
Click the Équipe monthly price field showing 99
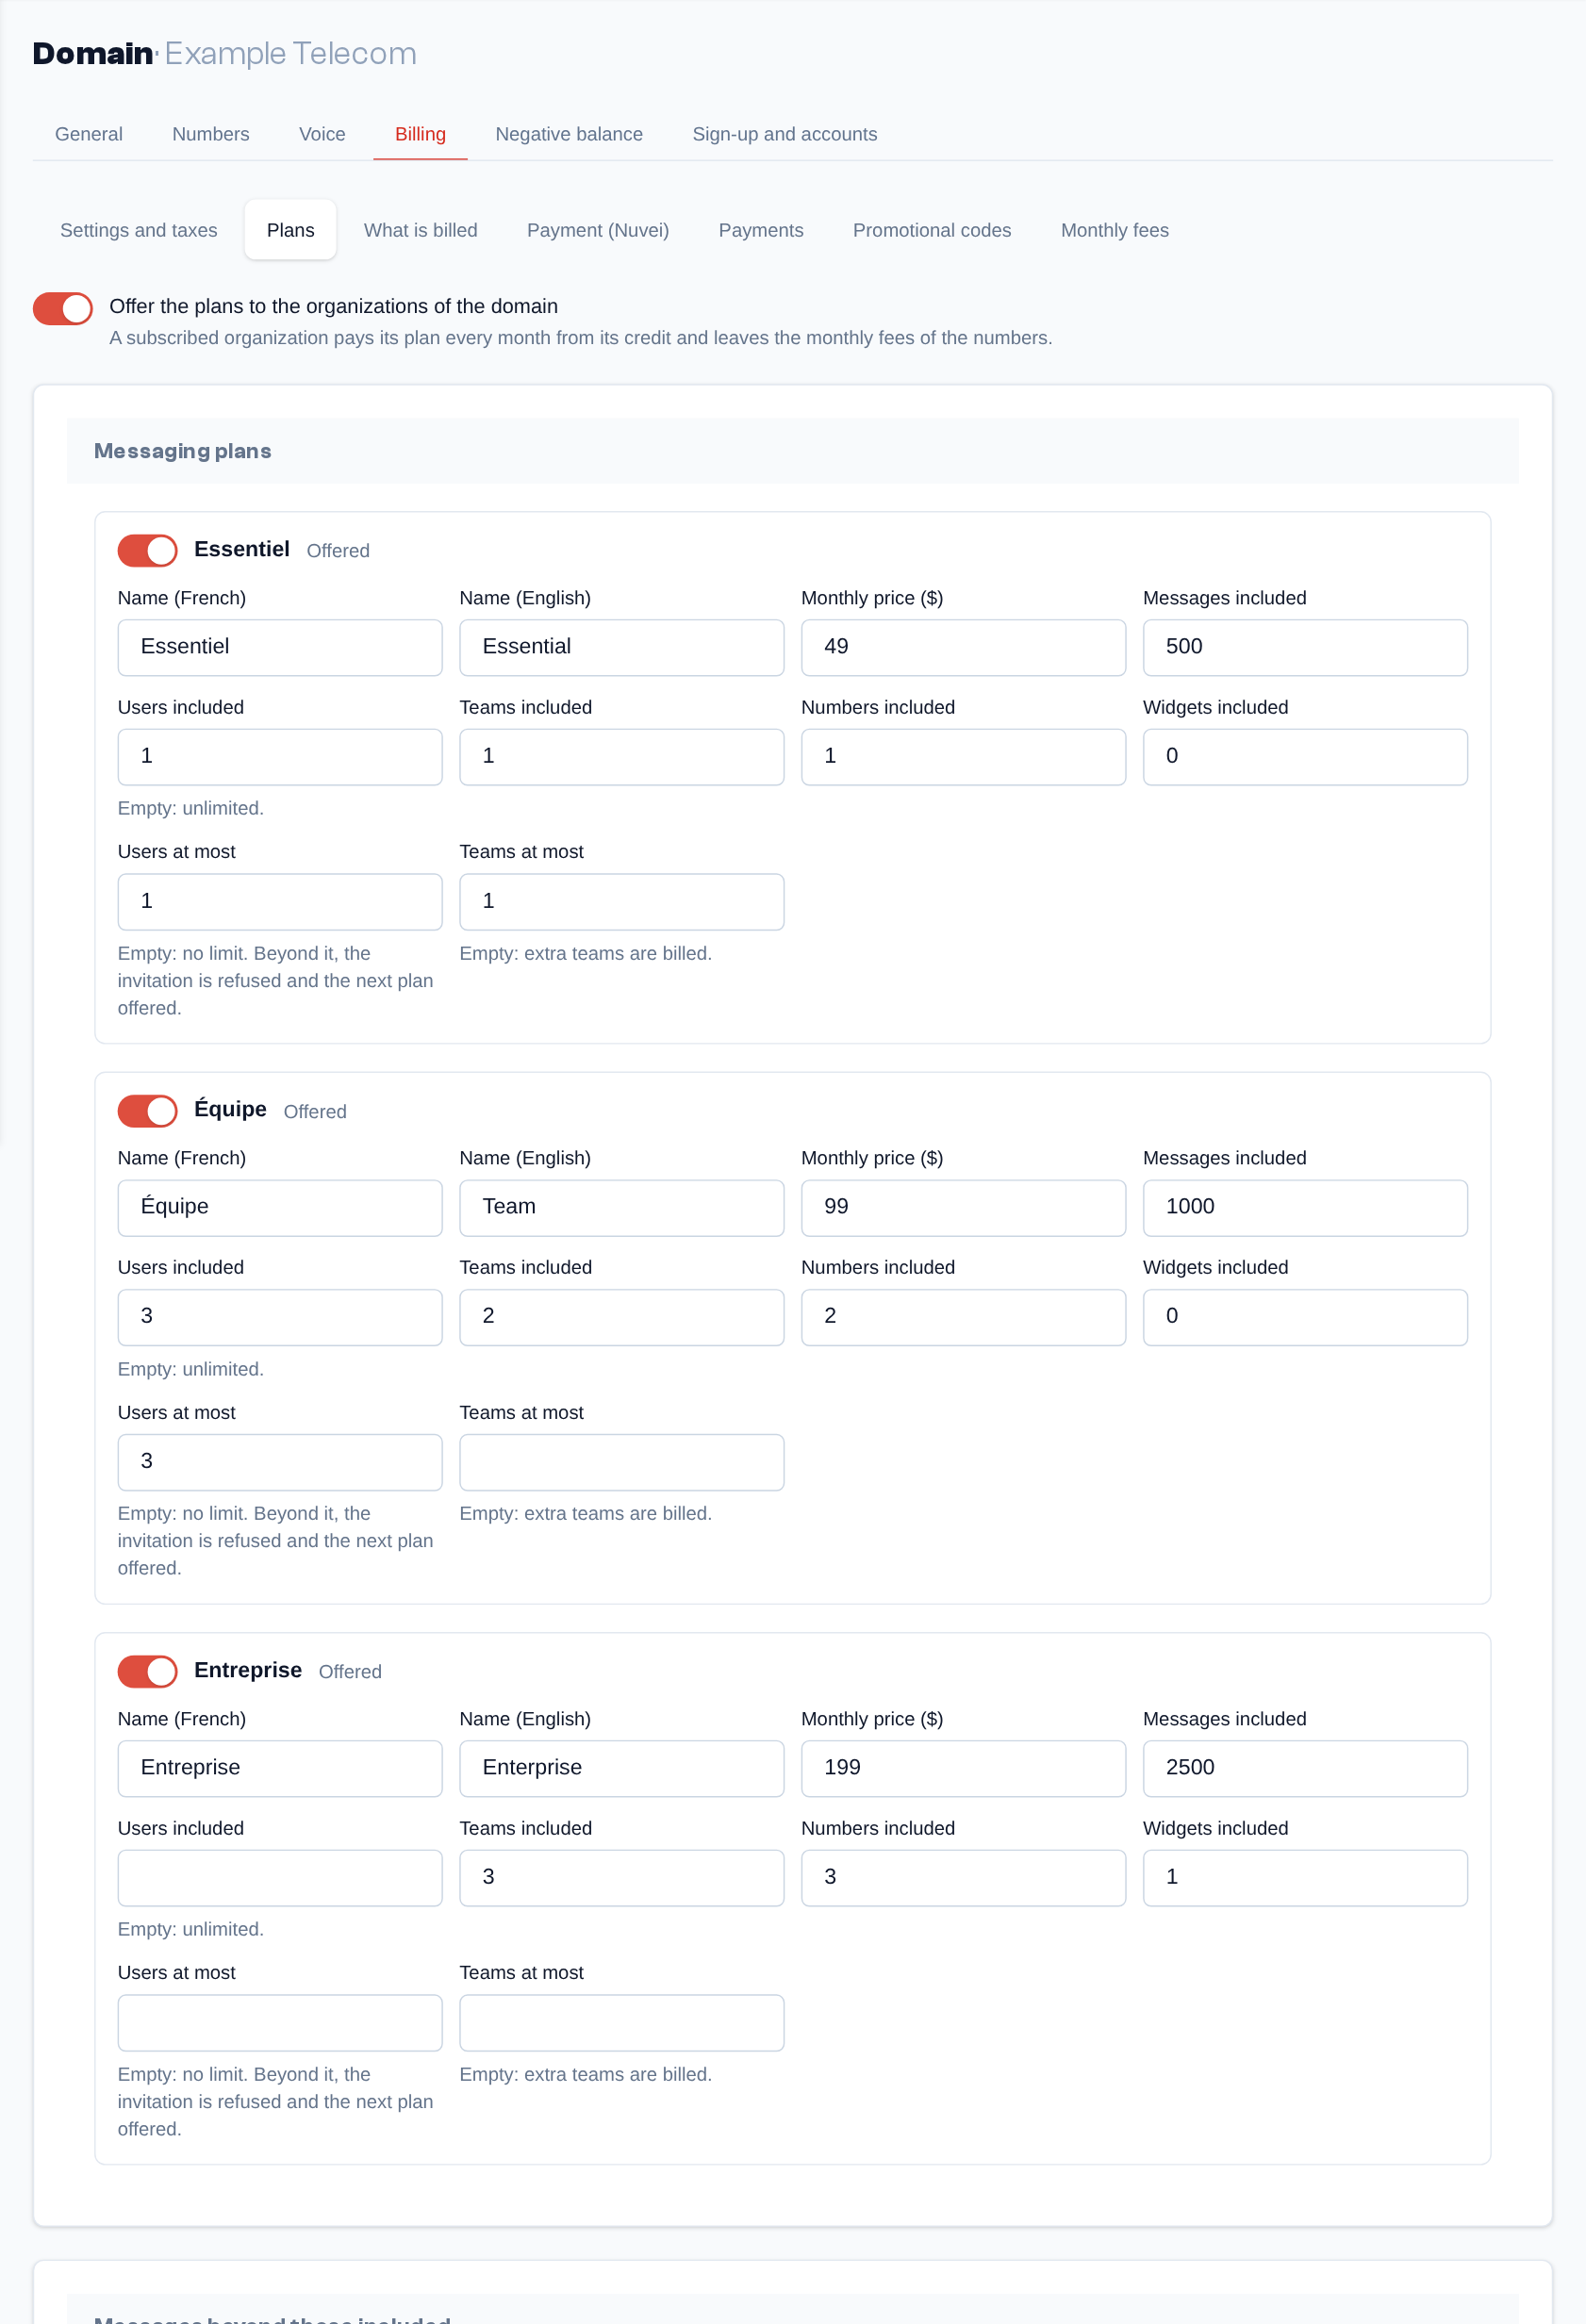(964, 1207)
